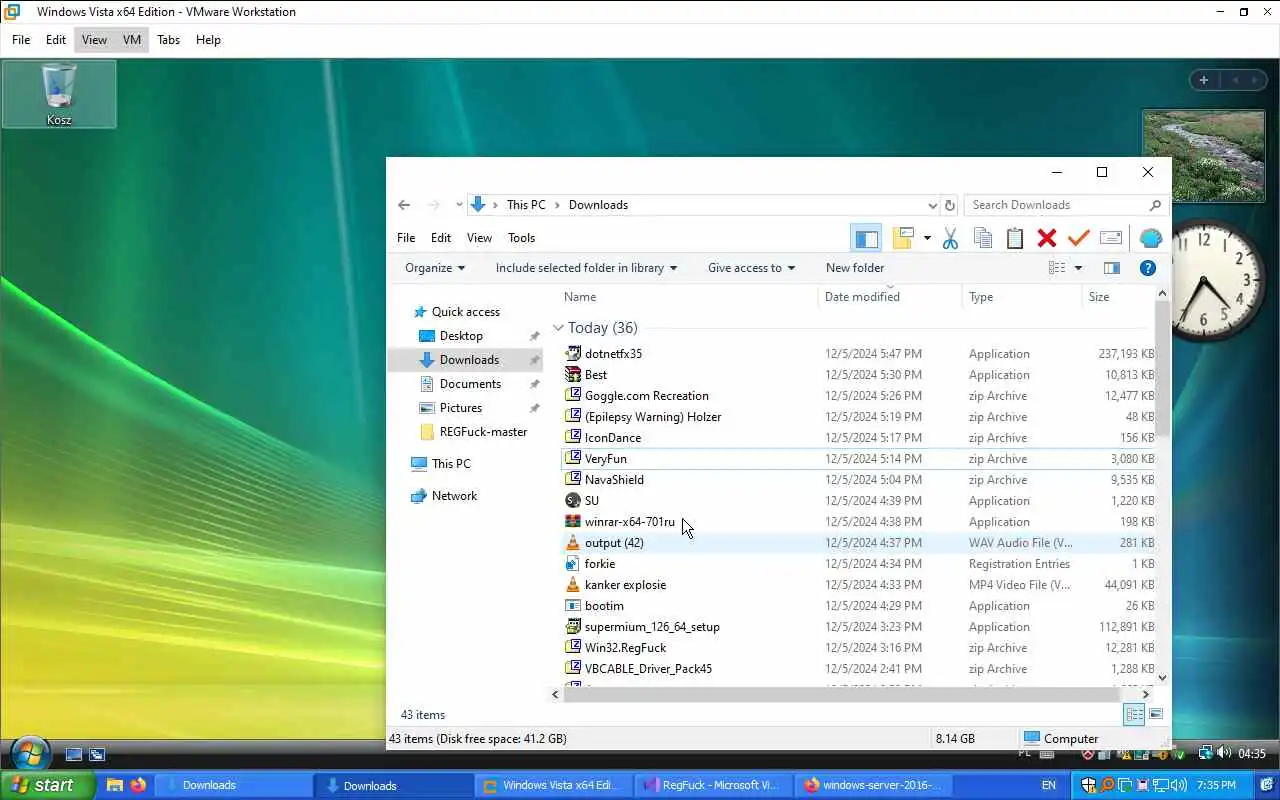
Task: Click the horizontal scrollbar in file list
Action: point(840,694)
